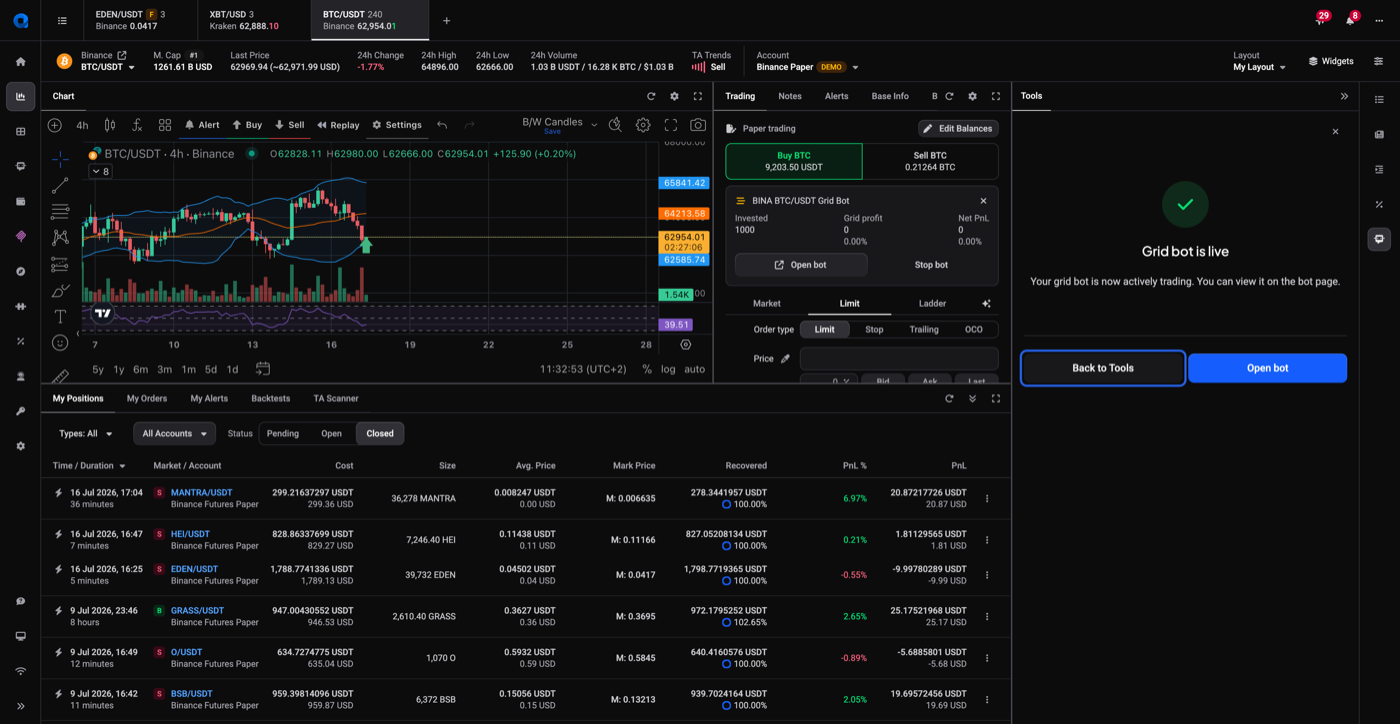Open the go-to-date calendar icon
The width and height of the screenshot is (1400, 724).
tap(263, 369)
